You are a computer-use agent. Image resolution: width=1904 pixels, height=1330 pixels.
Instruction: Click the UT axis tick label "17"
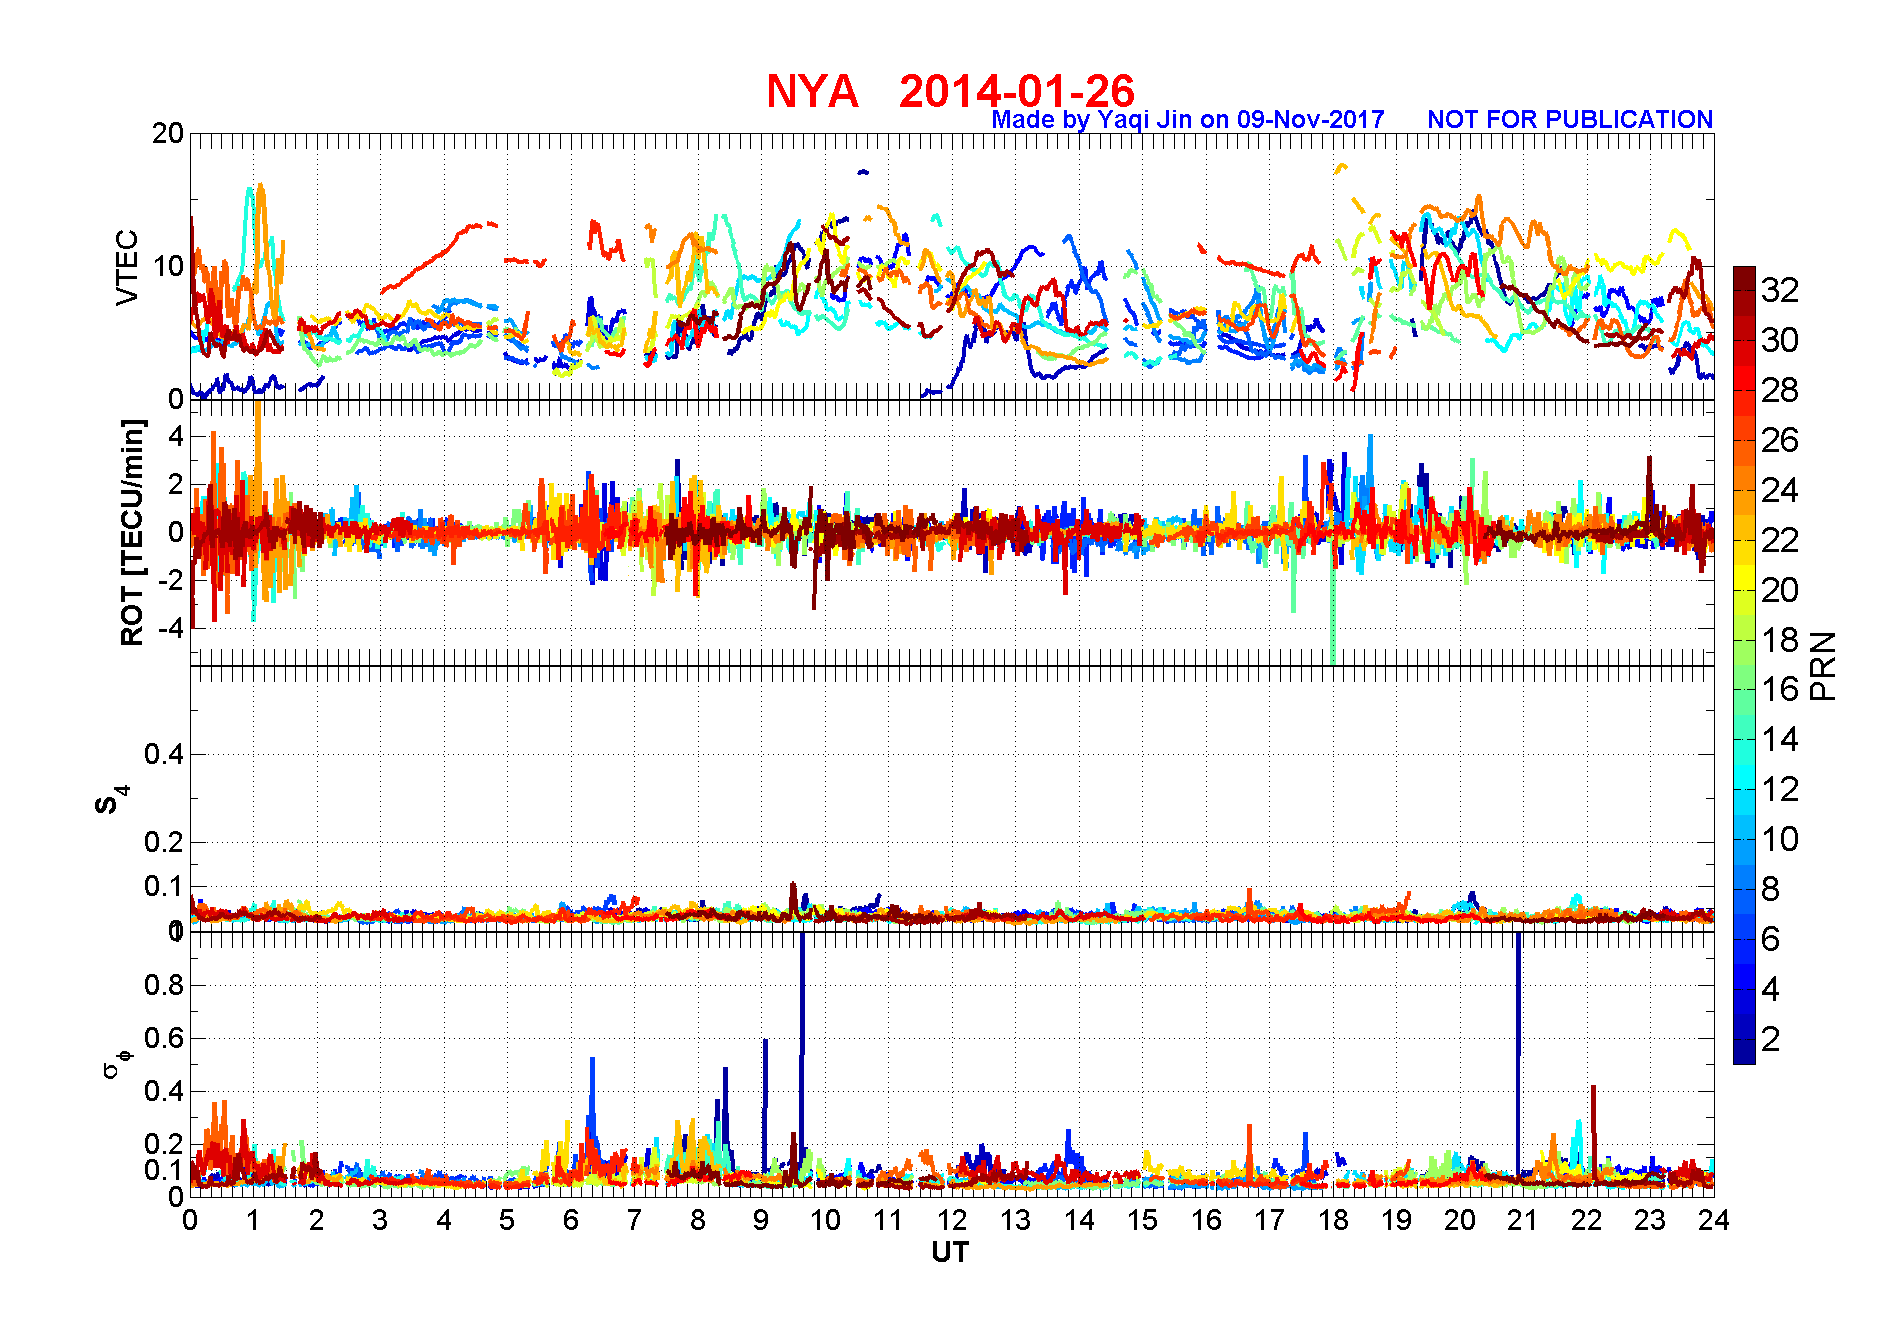(1269, 1220)
